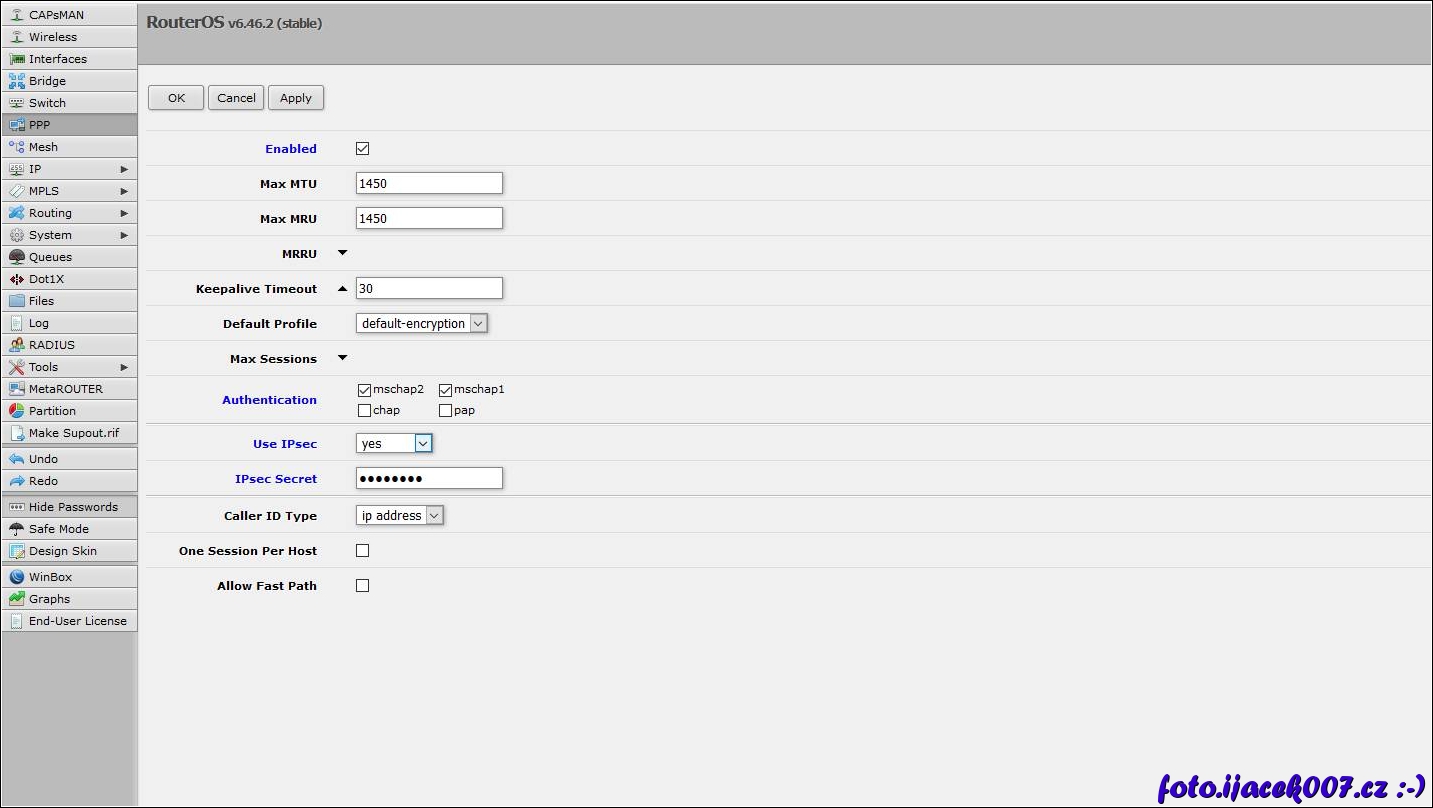Open the Default Profile dropdown
Screen dimensions: 1433x808
tap(421, 324)
